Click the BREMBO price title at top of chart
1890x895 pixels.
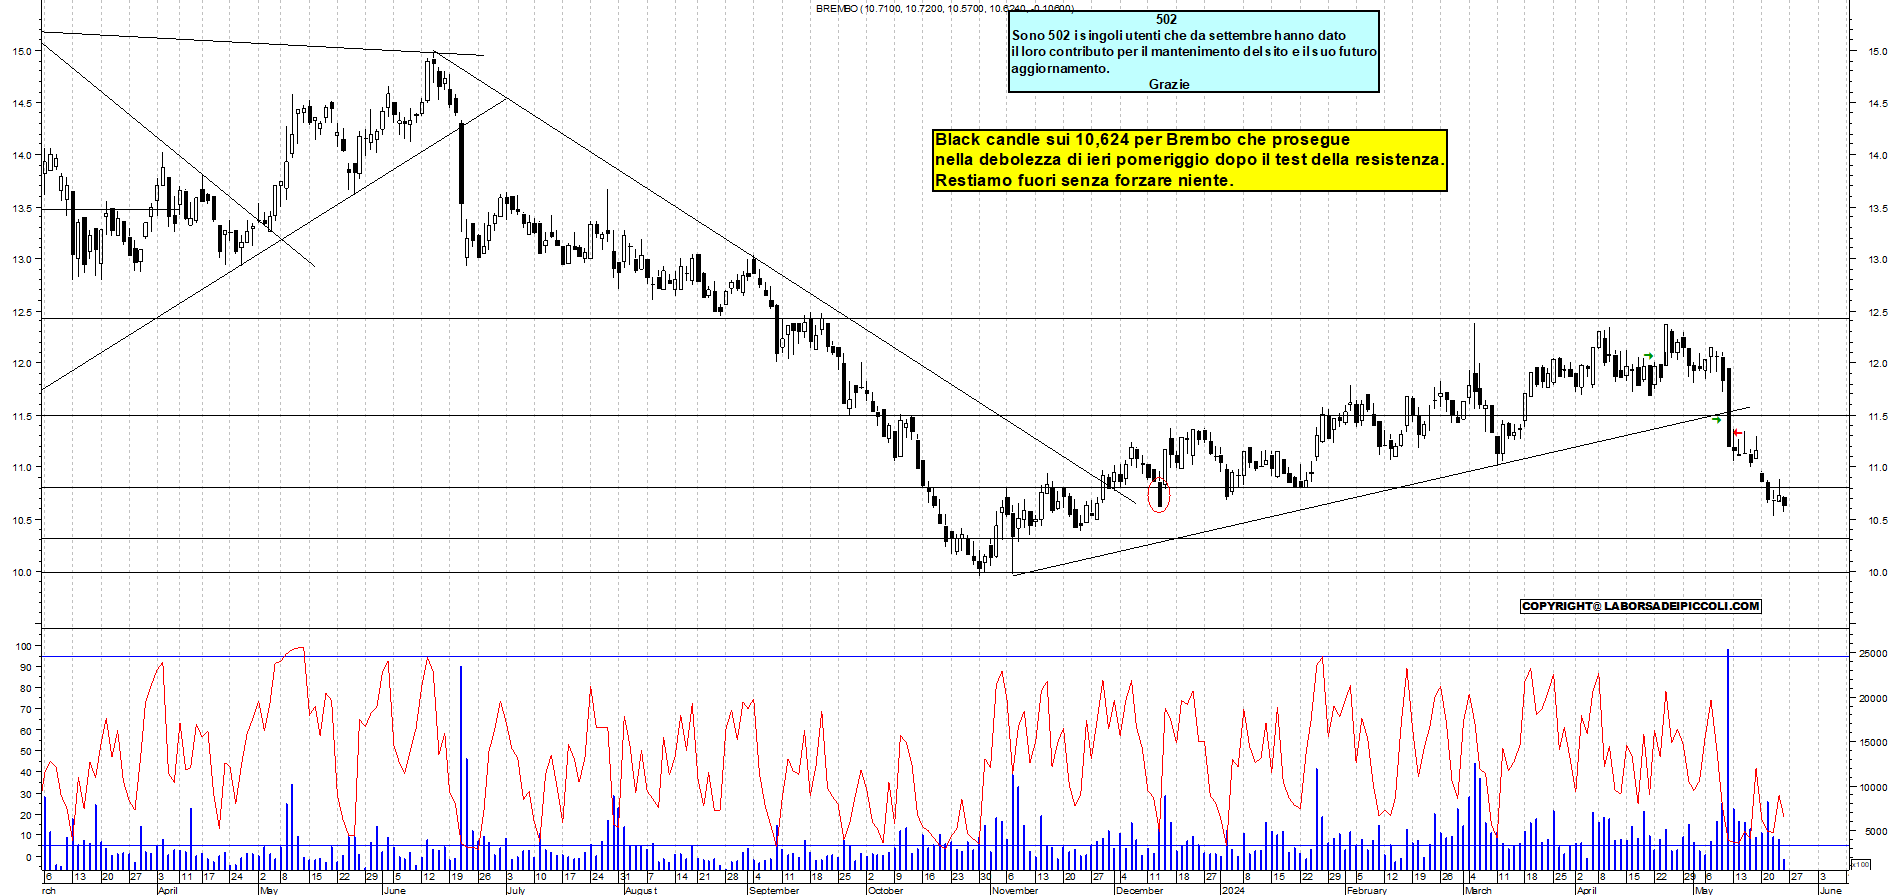click(x=945, y=8)
